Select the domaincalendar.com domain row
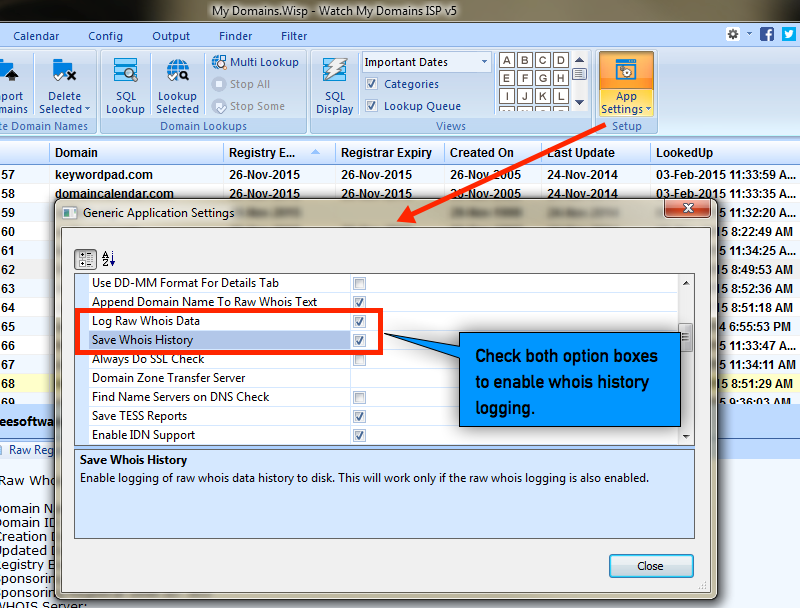This screenshot has width=800, height=608. point(400,193)
